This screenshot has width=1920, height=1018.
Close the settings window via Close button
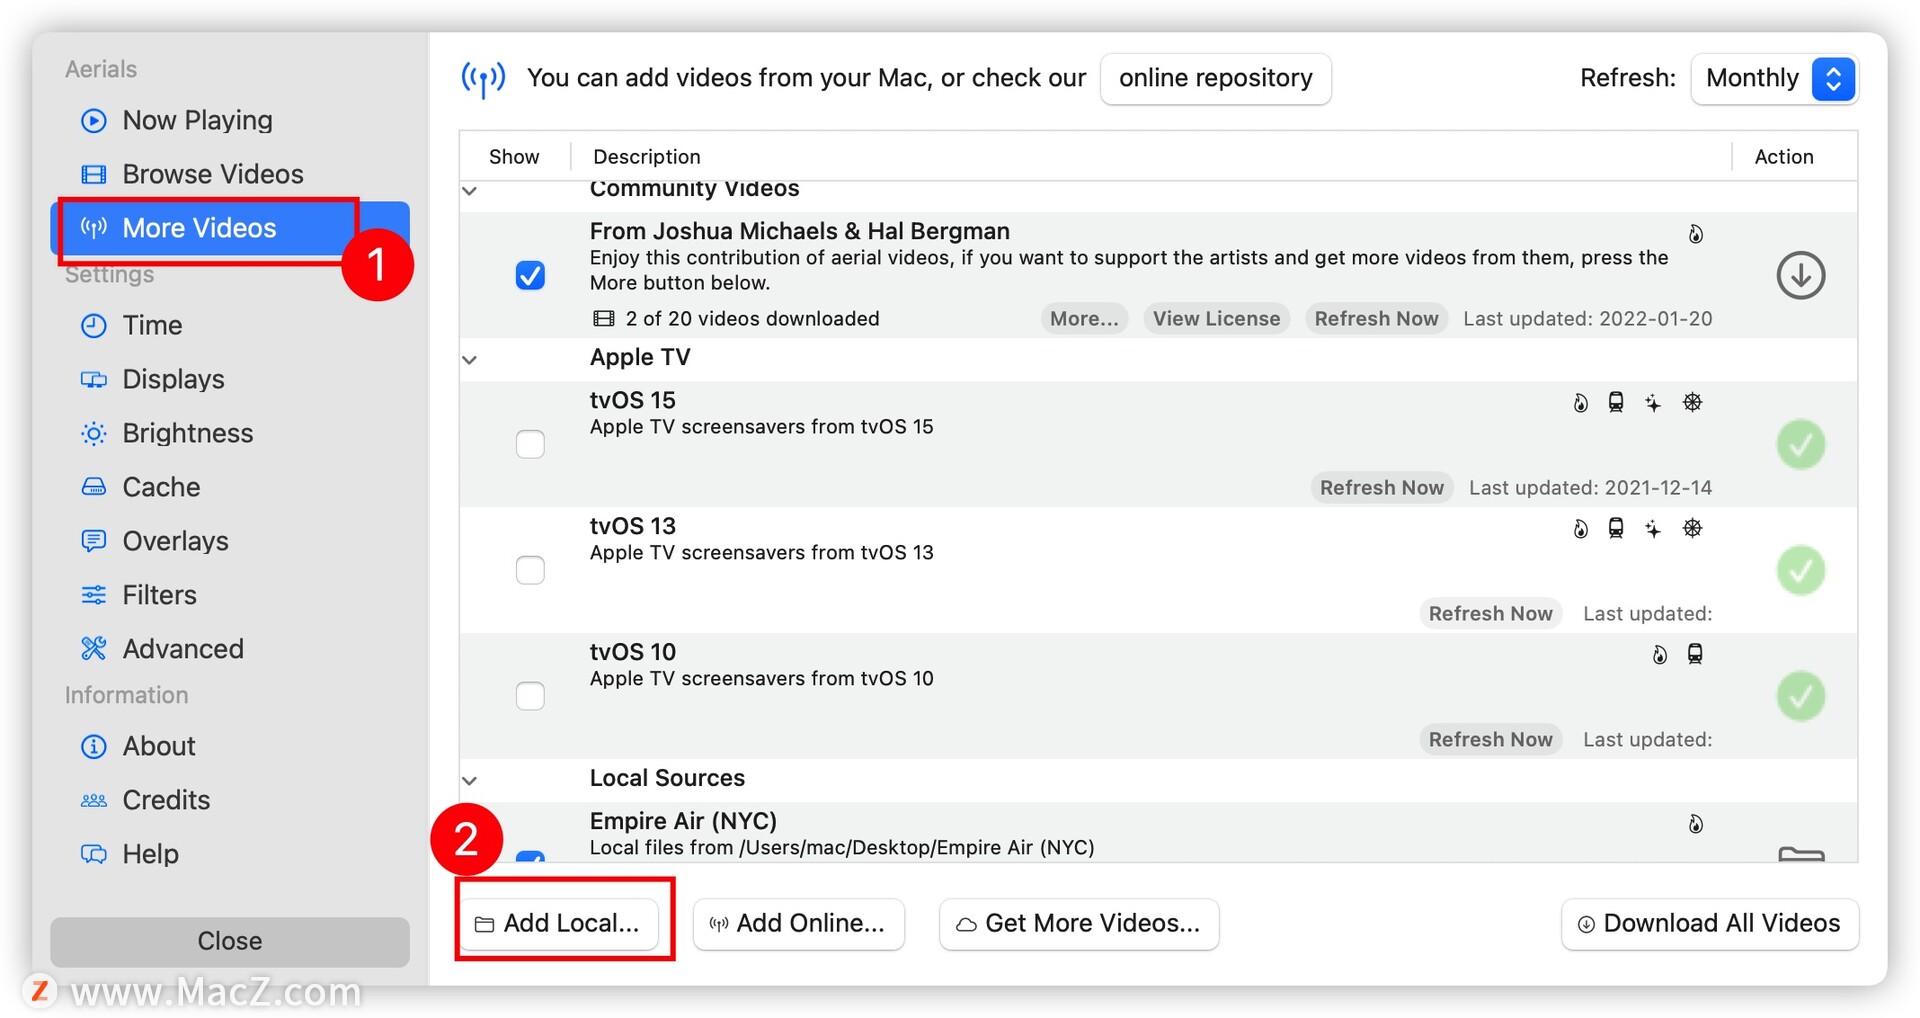[229, 941]
